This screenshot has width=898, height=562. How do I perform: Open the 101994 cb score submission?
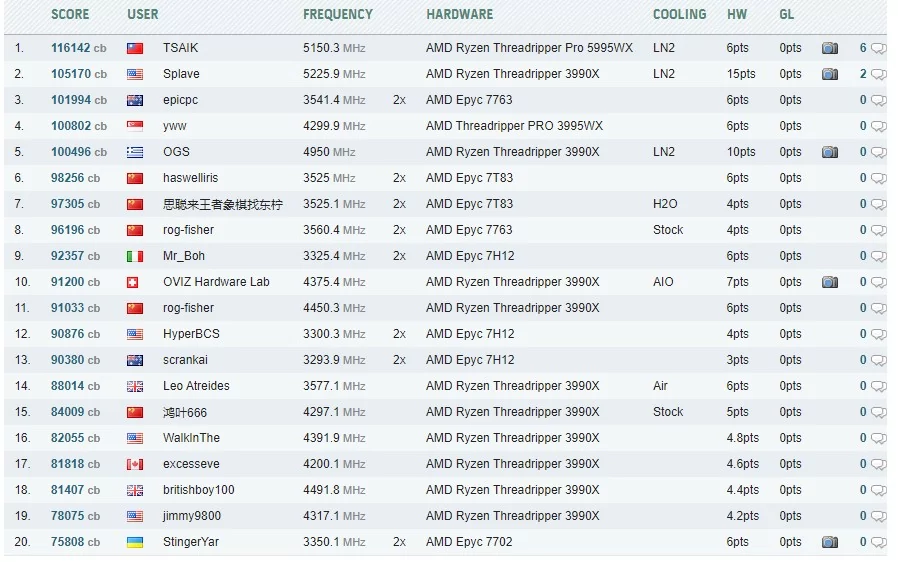(x=78, y=100)
